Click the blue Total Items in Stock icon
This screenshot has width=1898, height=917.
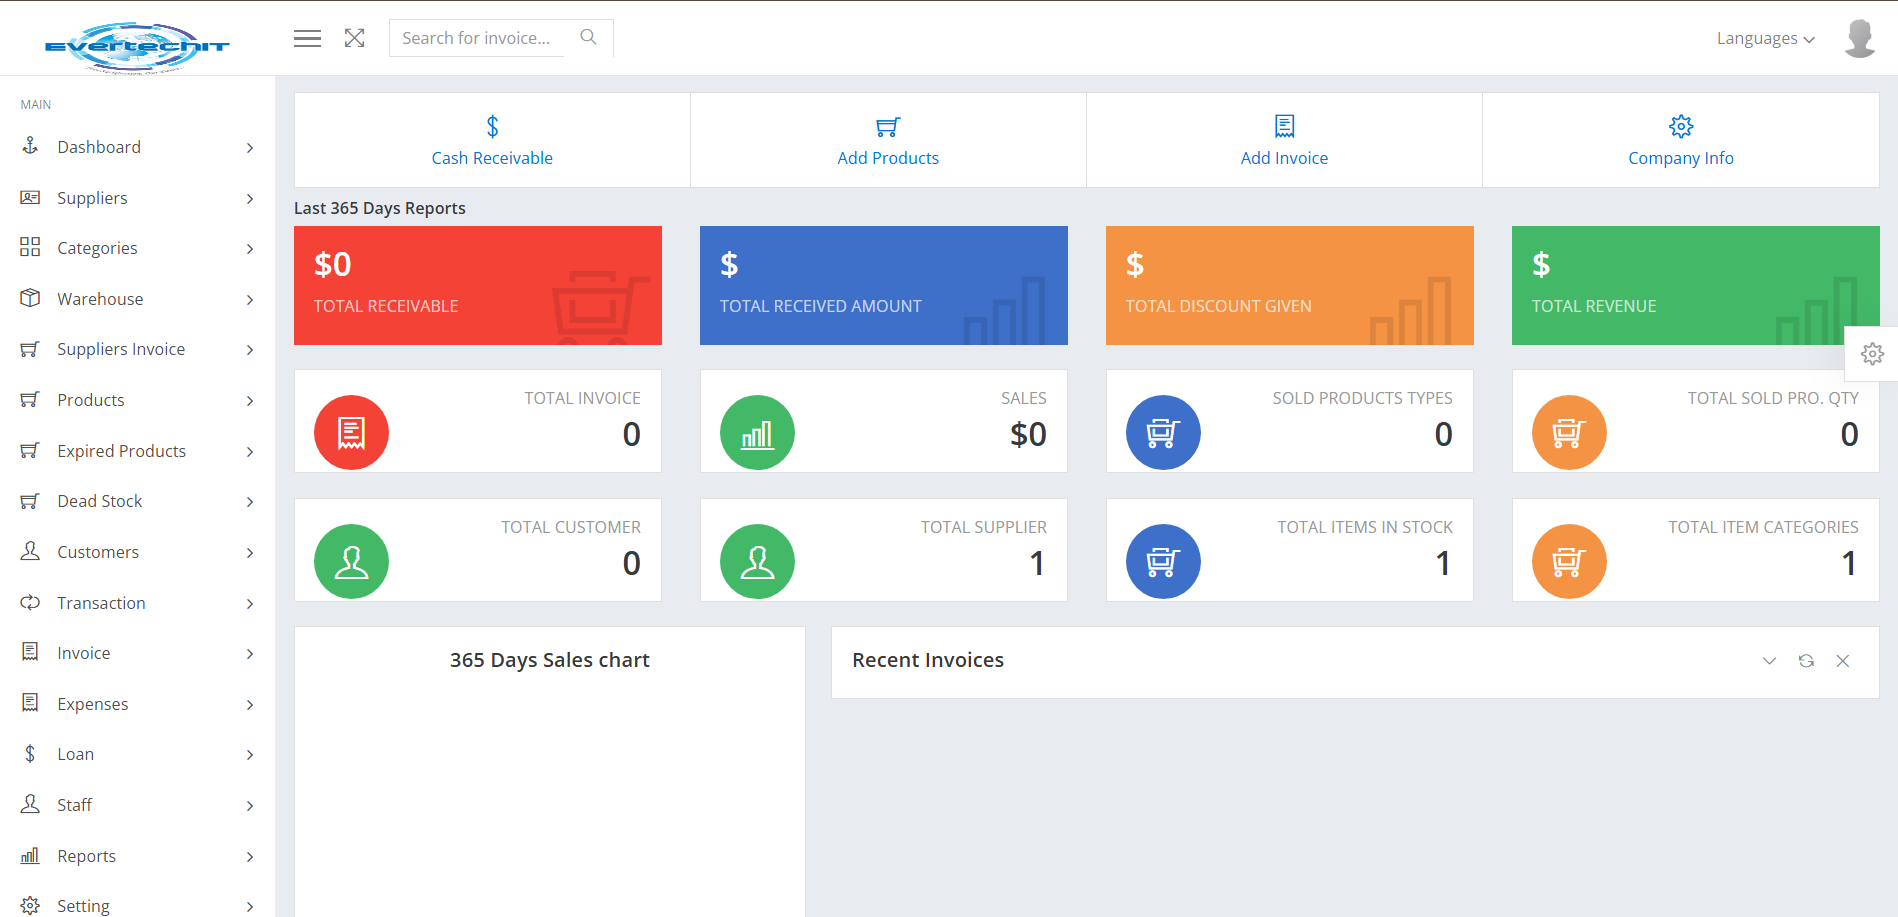[x=1163, y=561]
